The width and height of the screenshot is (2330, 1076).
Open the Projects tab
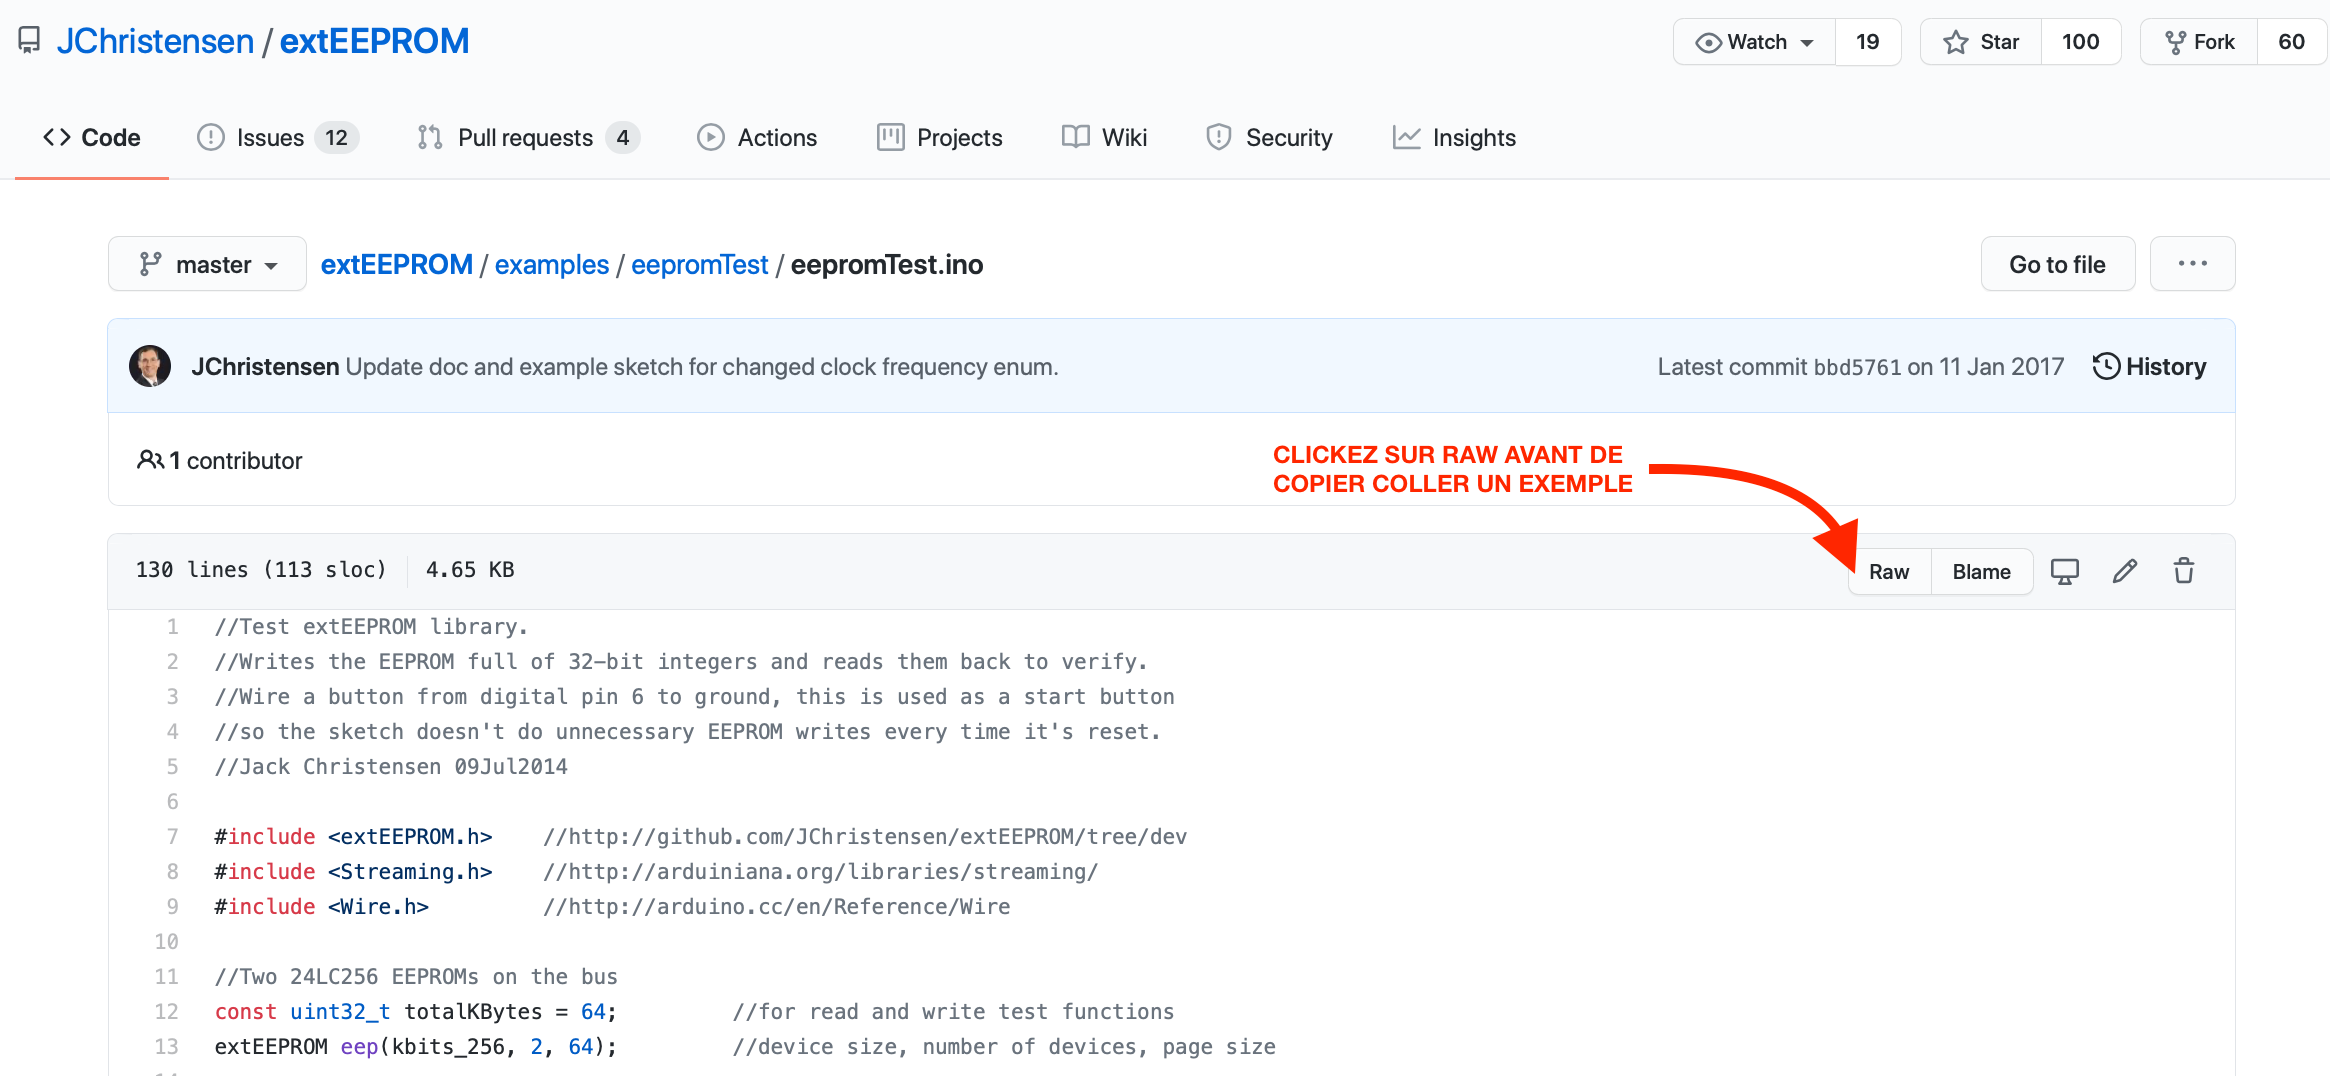[940, 138]
